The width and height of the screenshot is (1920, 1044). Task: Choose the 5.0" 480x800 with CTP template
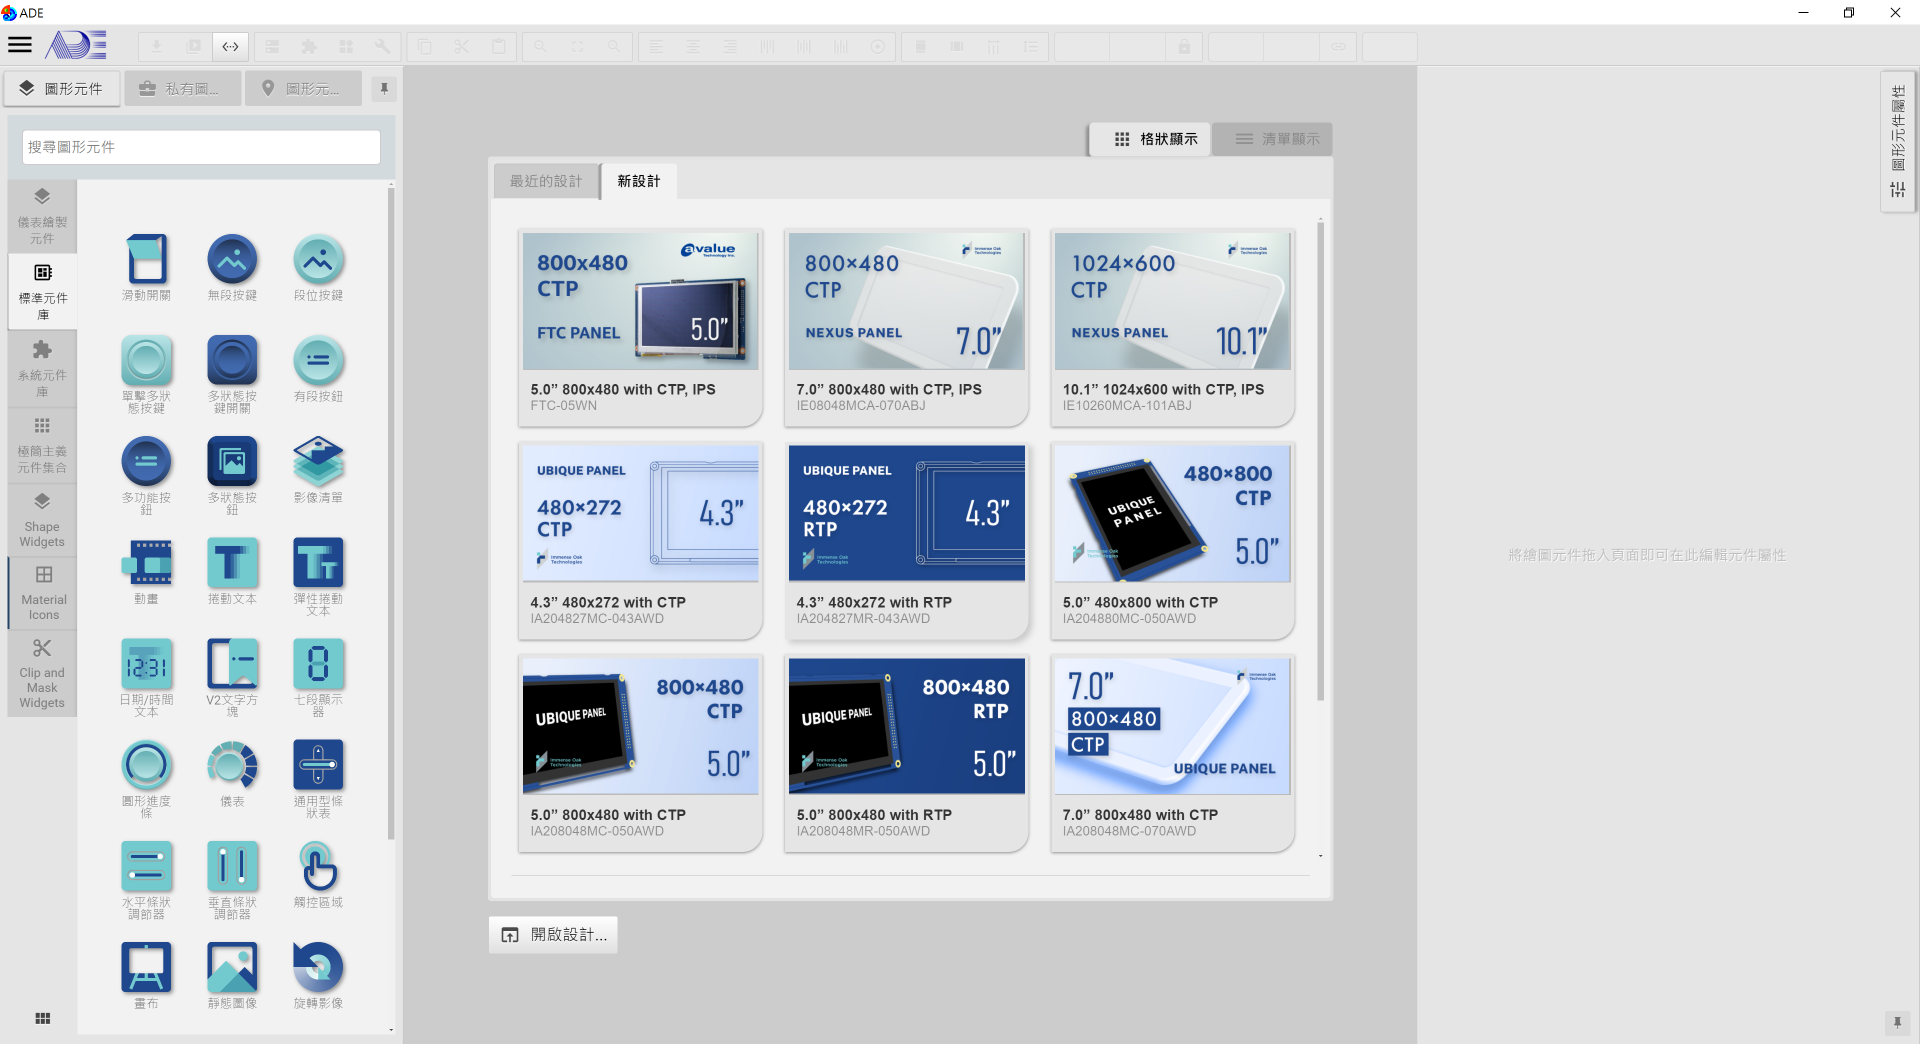tap(1172, 540)
